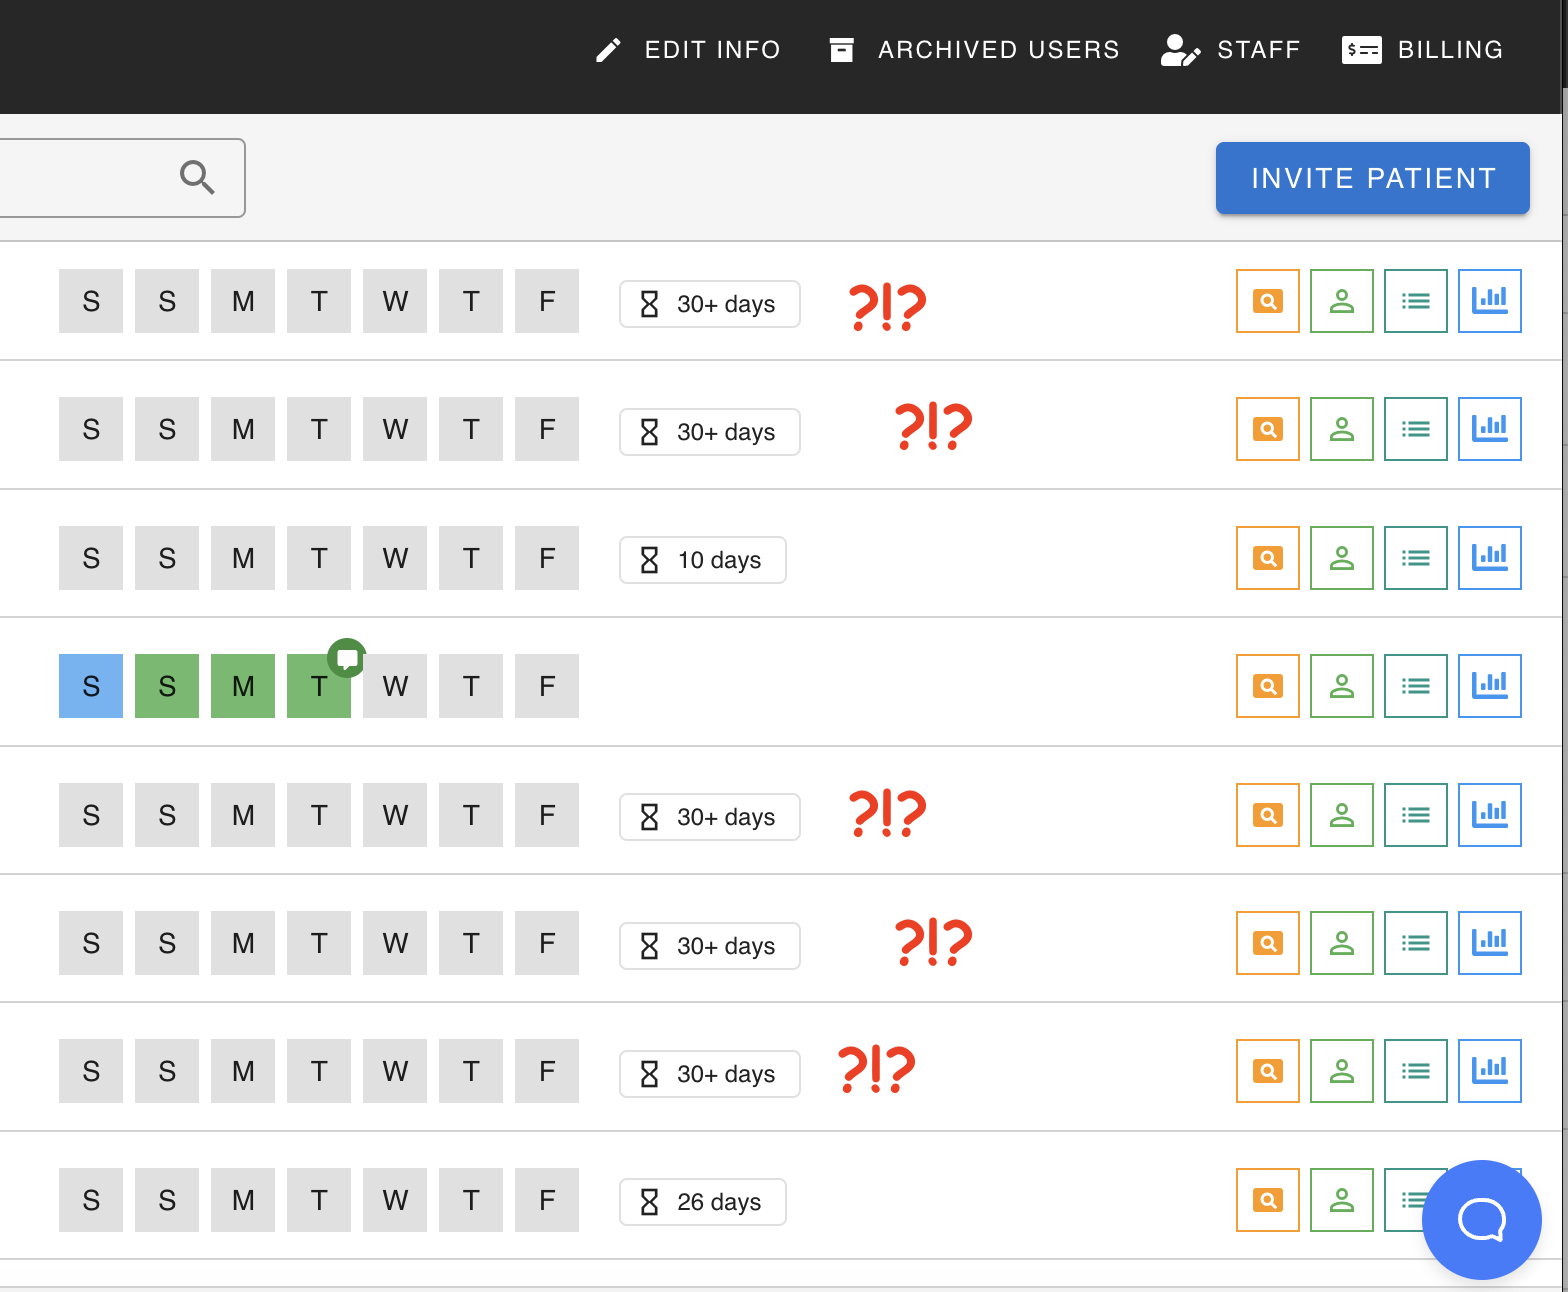Open the bar chart icon in the first row

[1490, 301]
